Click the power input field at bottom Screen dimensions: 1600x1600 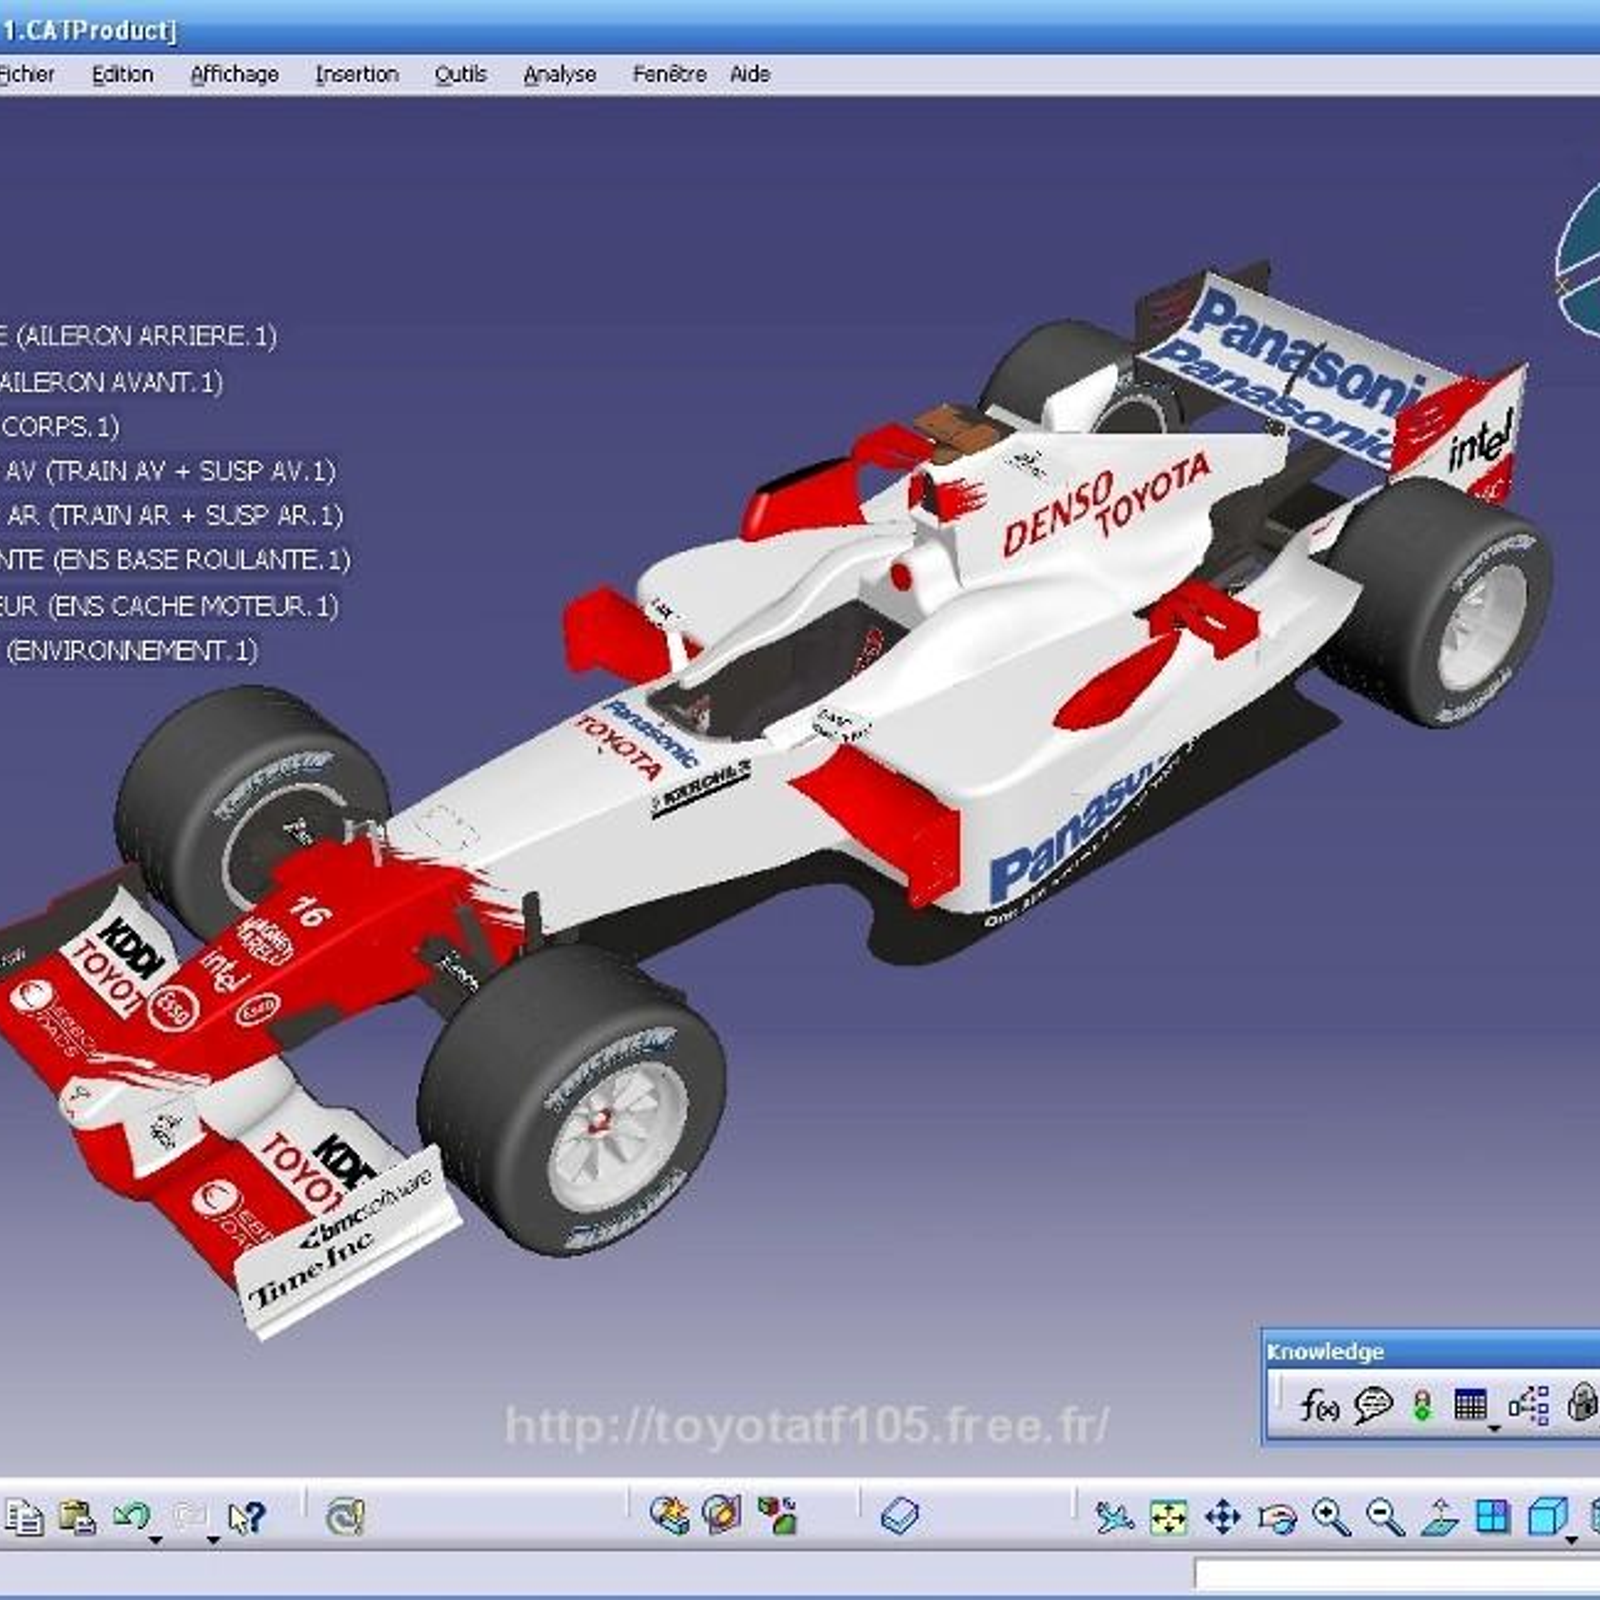coord(1397,1575)
